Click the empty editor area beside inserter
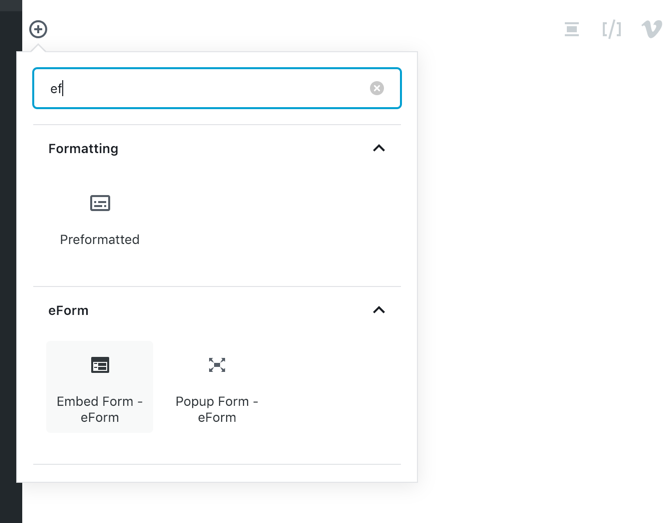The width and height of the screenshot is (669, 523). point(542,277)
